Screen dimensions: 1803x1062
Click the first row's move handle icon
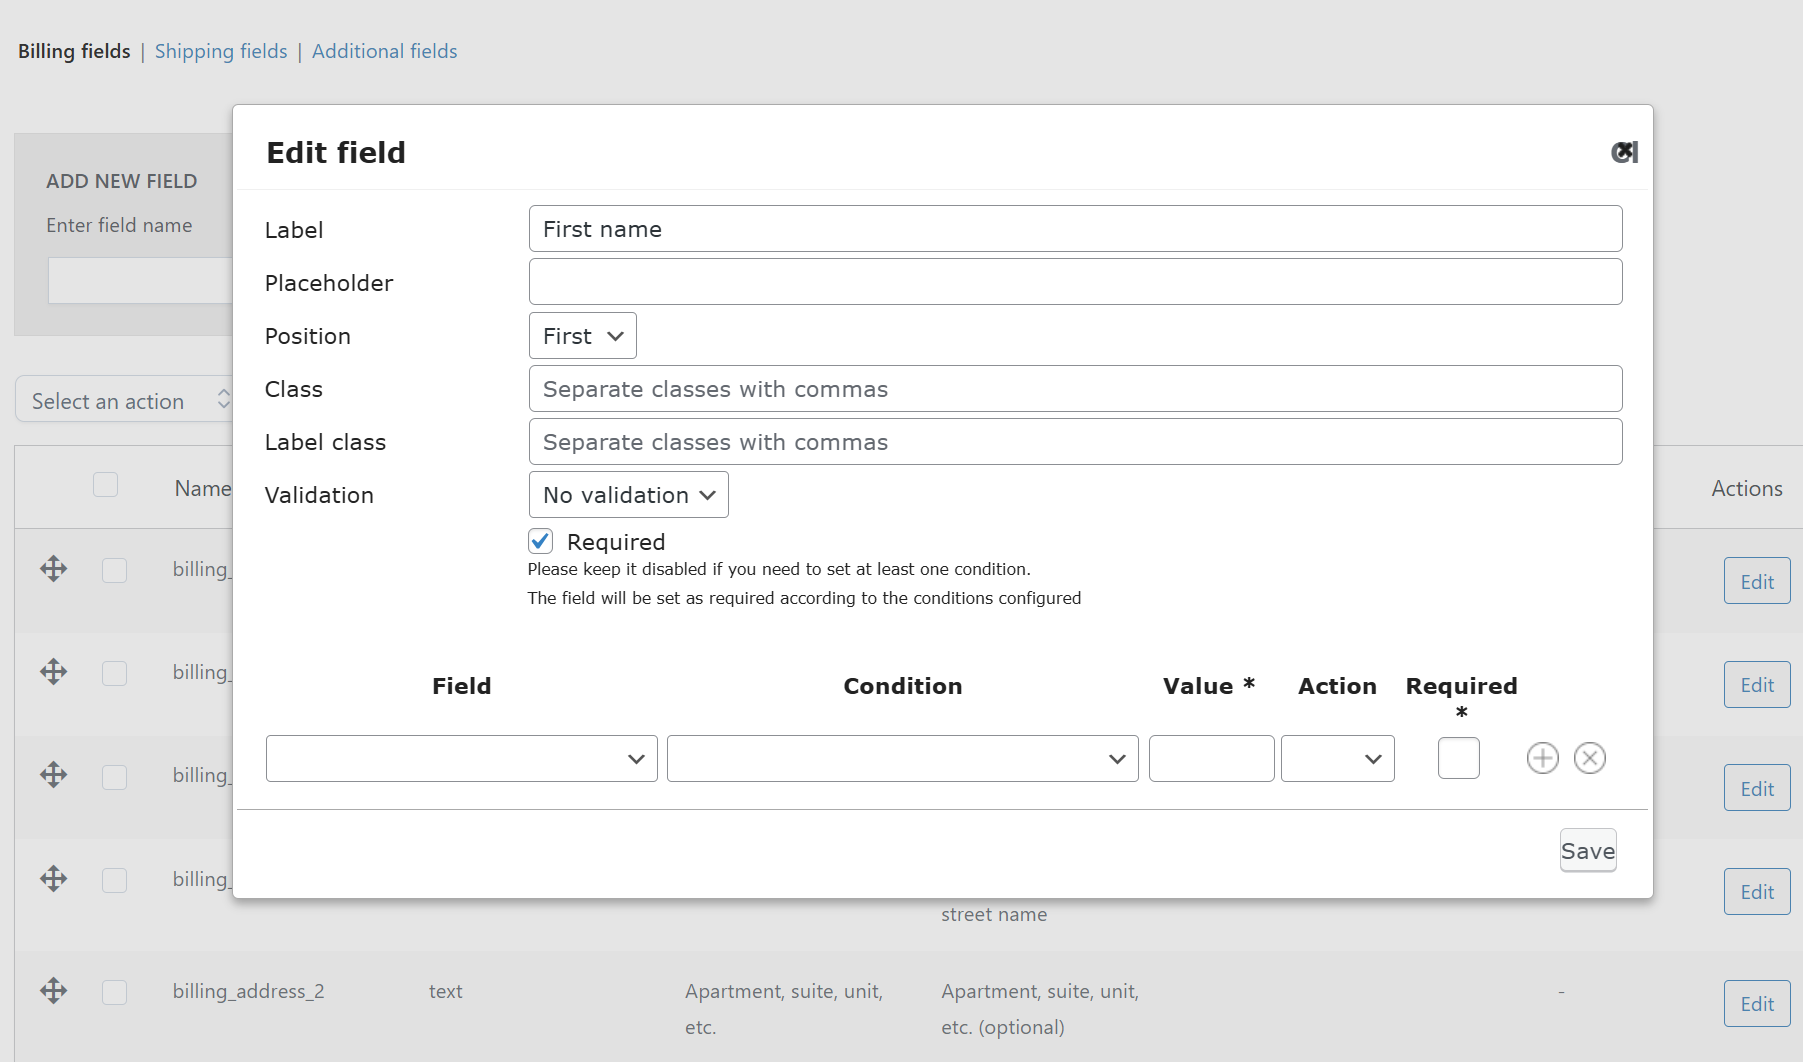(x=54, y=569)
